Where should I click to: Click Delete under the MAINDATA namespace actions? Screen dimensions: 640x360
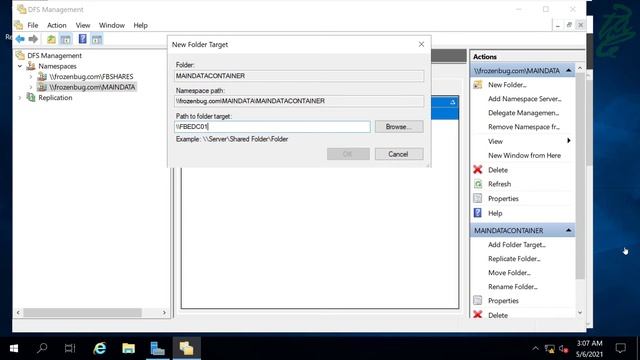[x=498, y=170]
